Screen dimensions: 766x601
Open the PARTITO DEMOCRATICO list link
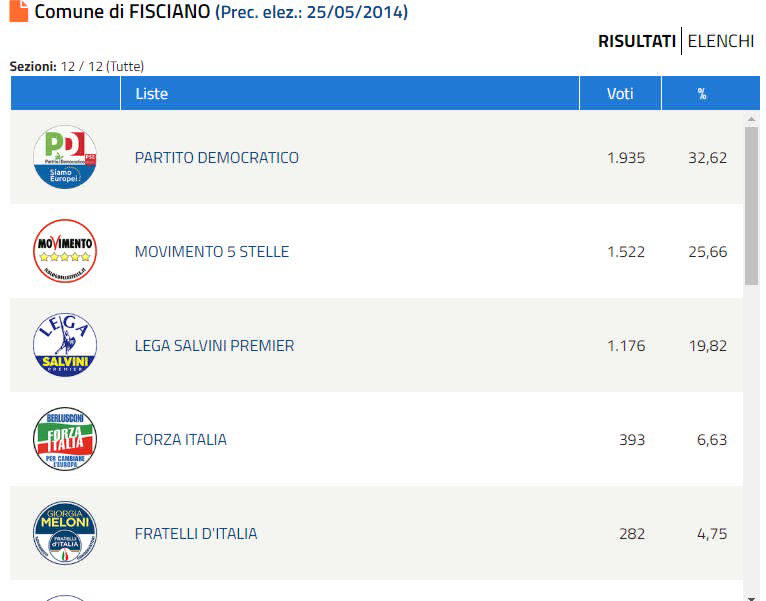(x=217, y=158)
